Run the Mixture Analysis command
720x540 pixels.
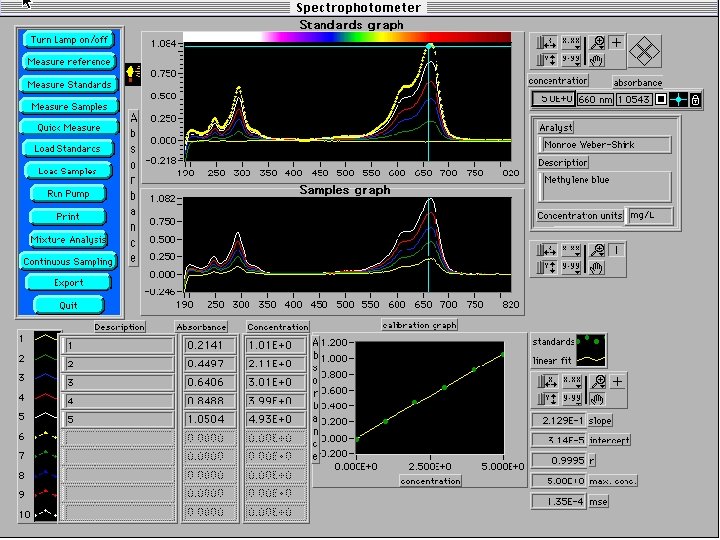tap(69, 239)
